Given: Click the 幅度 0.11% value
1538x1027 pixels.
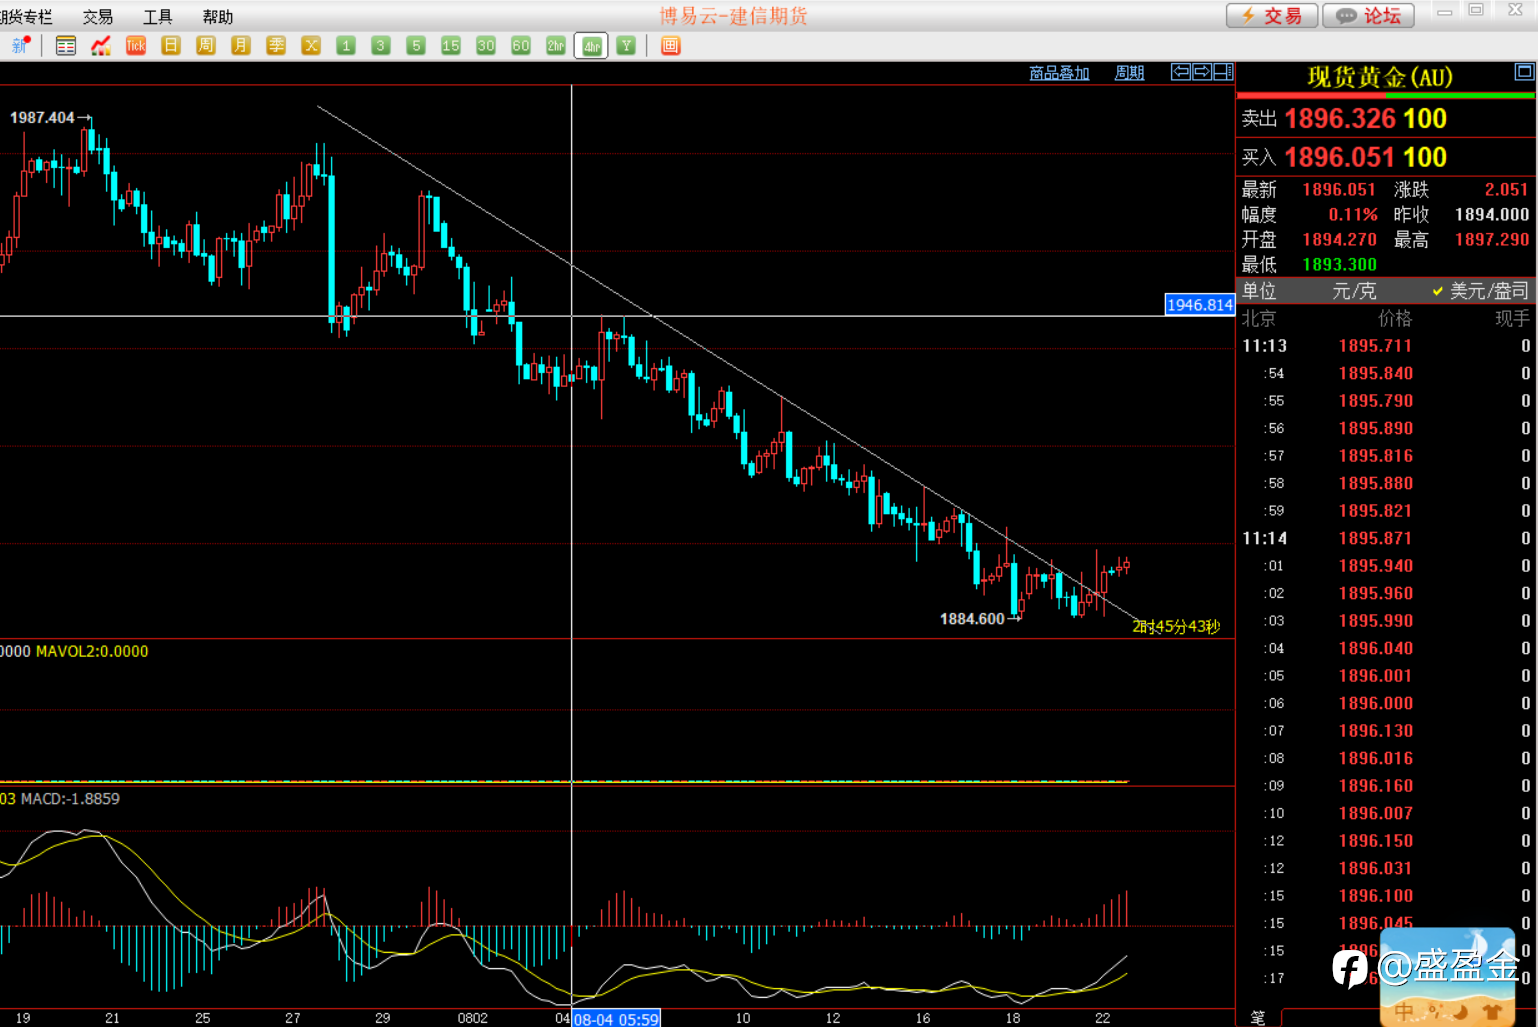Looking at the screenshot, I should click(1353, 215).
